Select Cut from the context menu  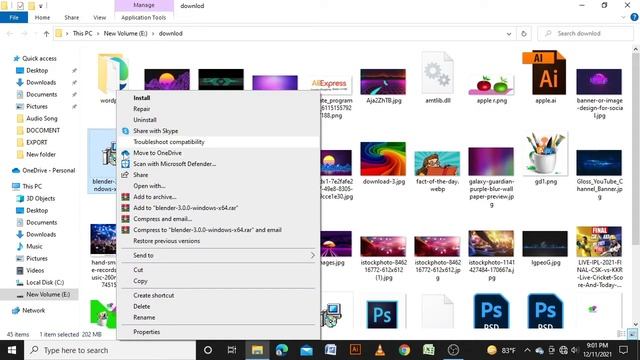(x=138, y=270)
